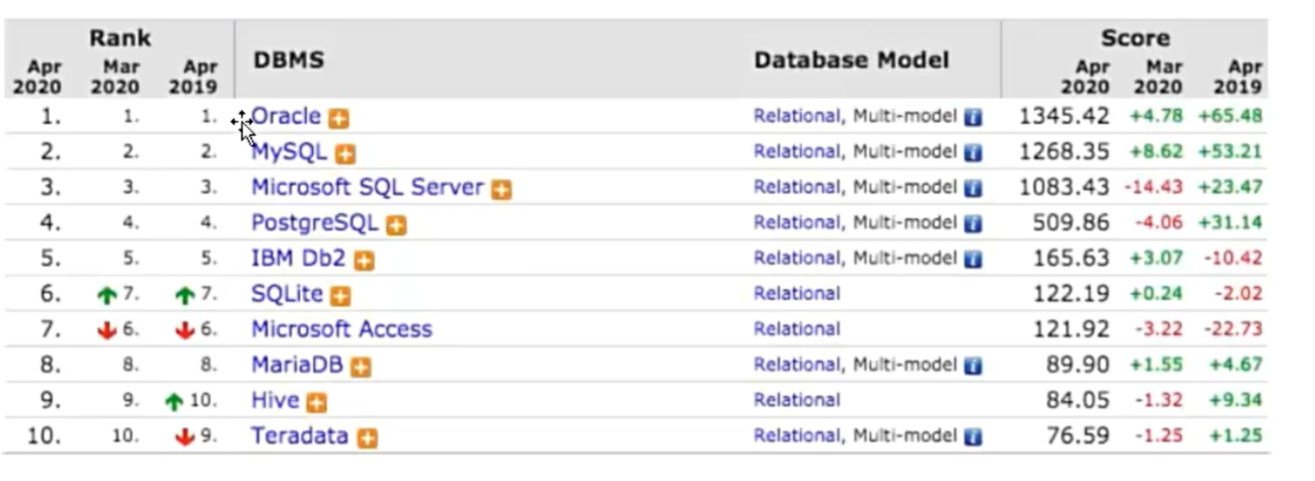Click the Relational link in Oracle's row
Viewport: 1315px width, 481px height.
[797, 116]
